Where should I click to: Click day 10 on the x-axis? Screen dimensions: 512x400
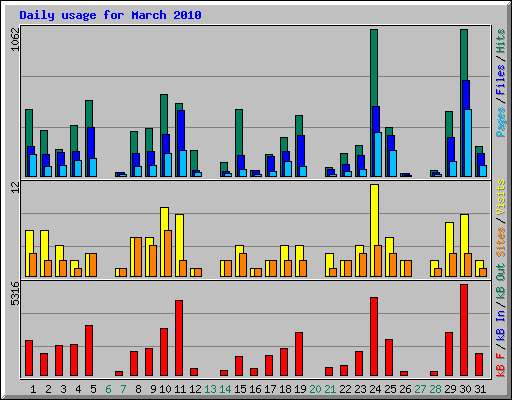click(x=165, y=389)
